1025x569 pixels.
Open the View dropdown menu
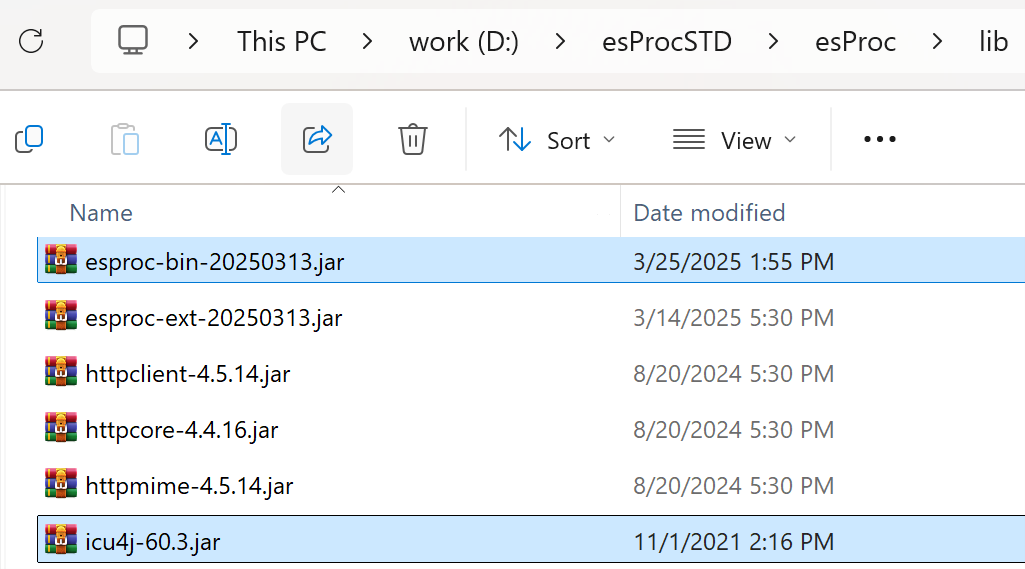tap(735, 140)
